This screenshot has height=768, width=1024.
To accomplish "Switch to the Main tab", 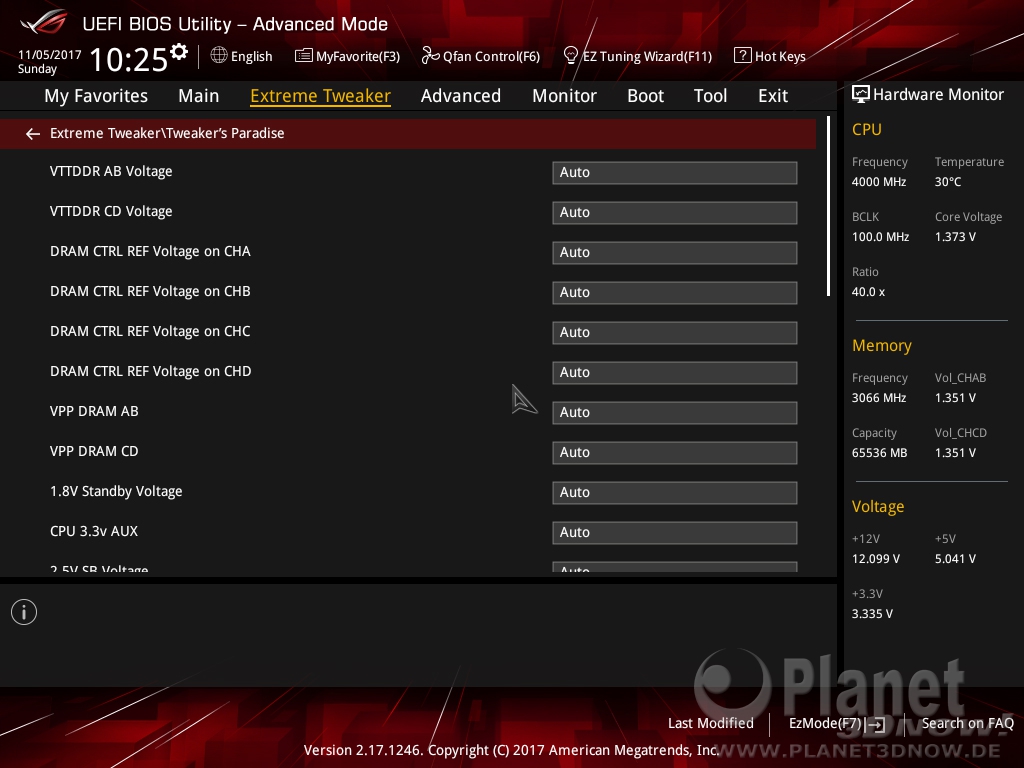I will pos(199,96).
